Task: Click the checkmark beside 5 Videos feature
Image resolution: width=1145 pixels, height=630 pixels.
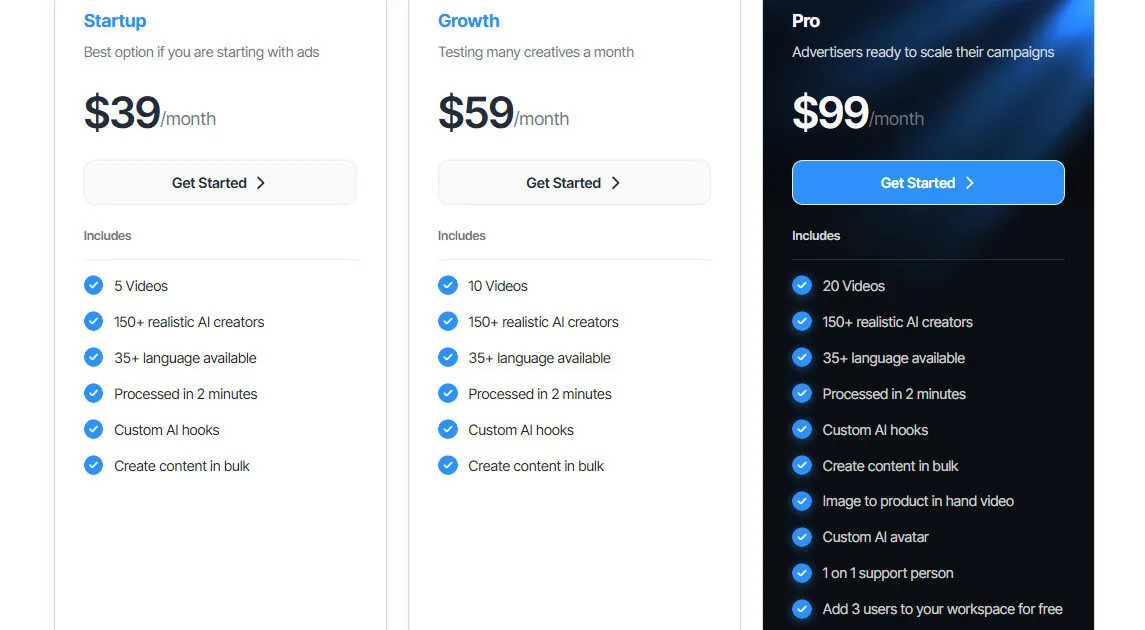Action: point(93,285)
